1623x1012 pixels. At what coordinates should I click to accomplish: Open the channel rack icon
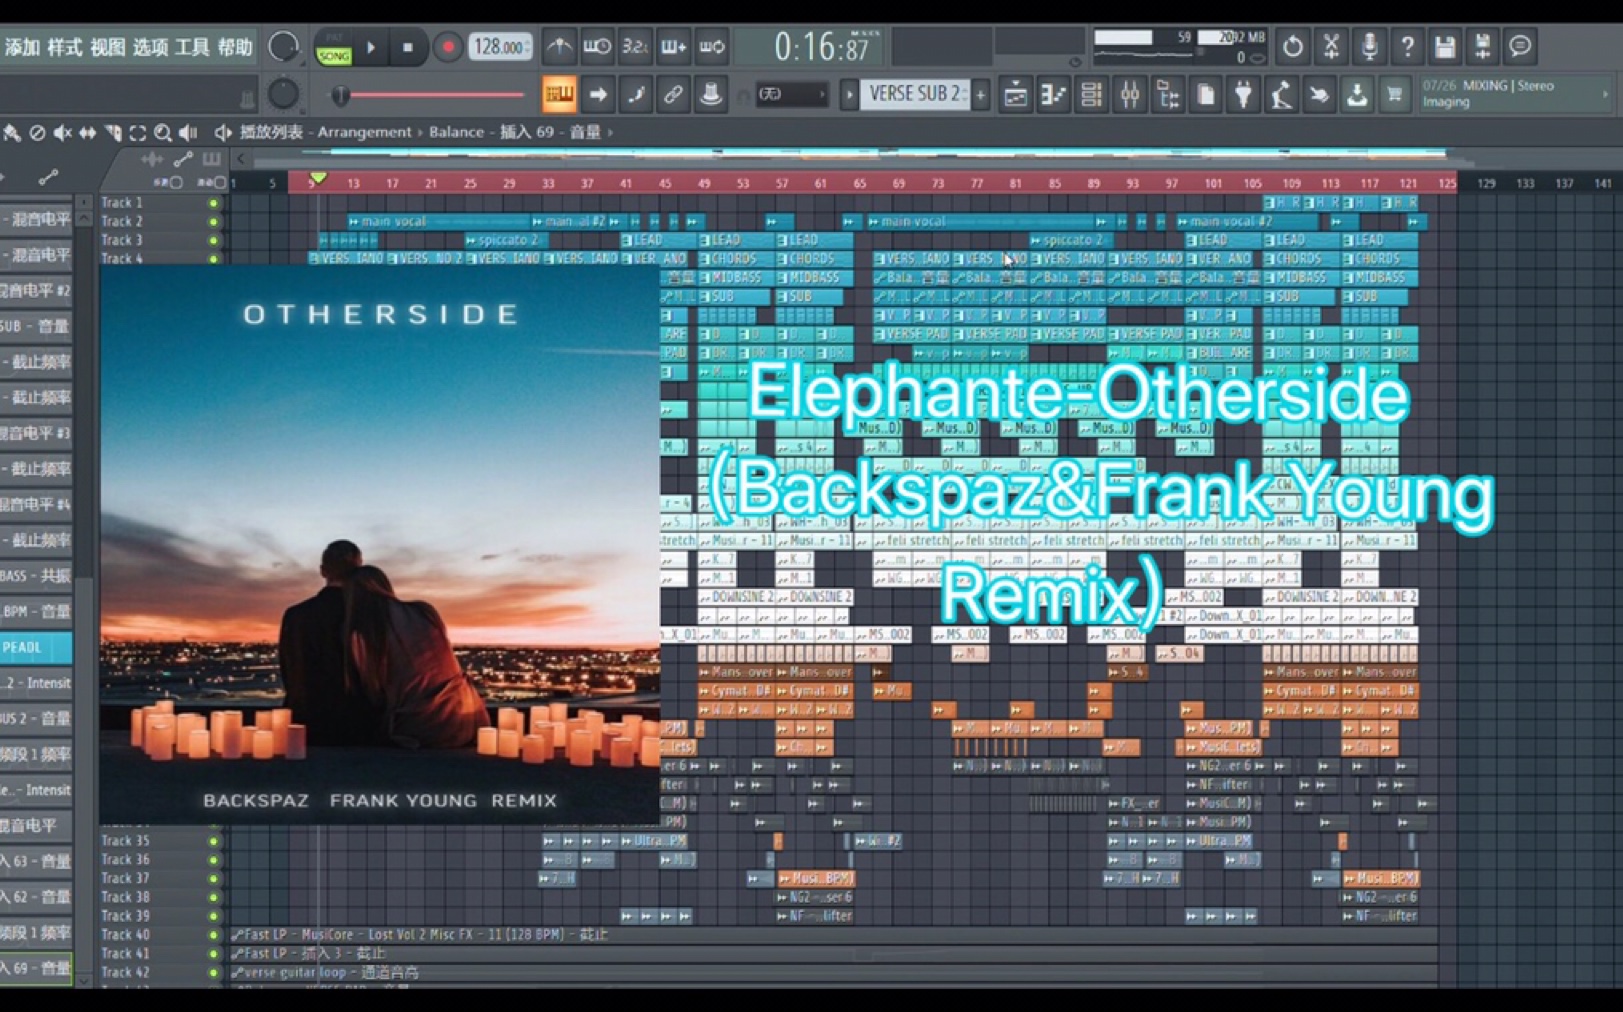click(x=1091, y=95)
